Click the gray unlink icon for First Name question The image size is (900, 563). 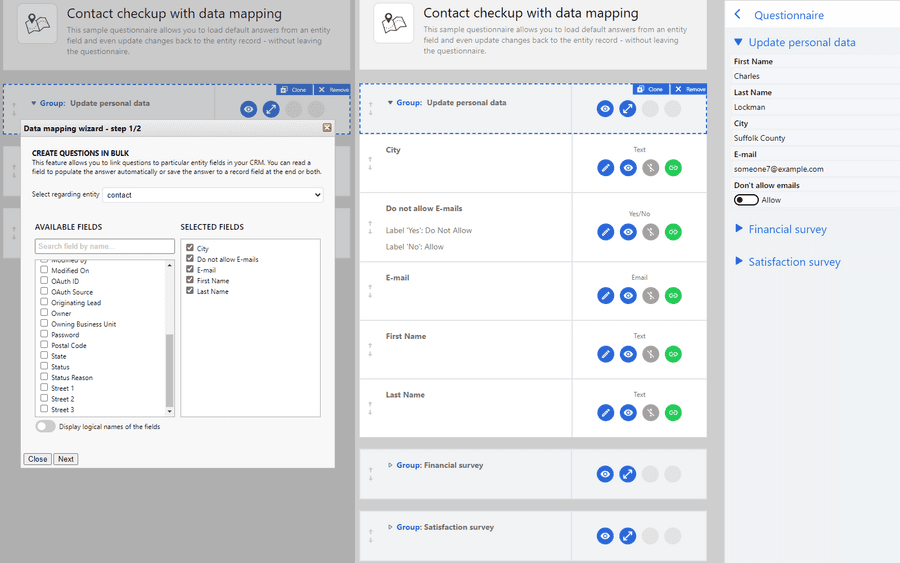650,354
